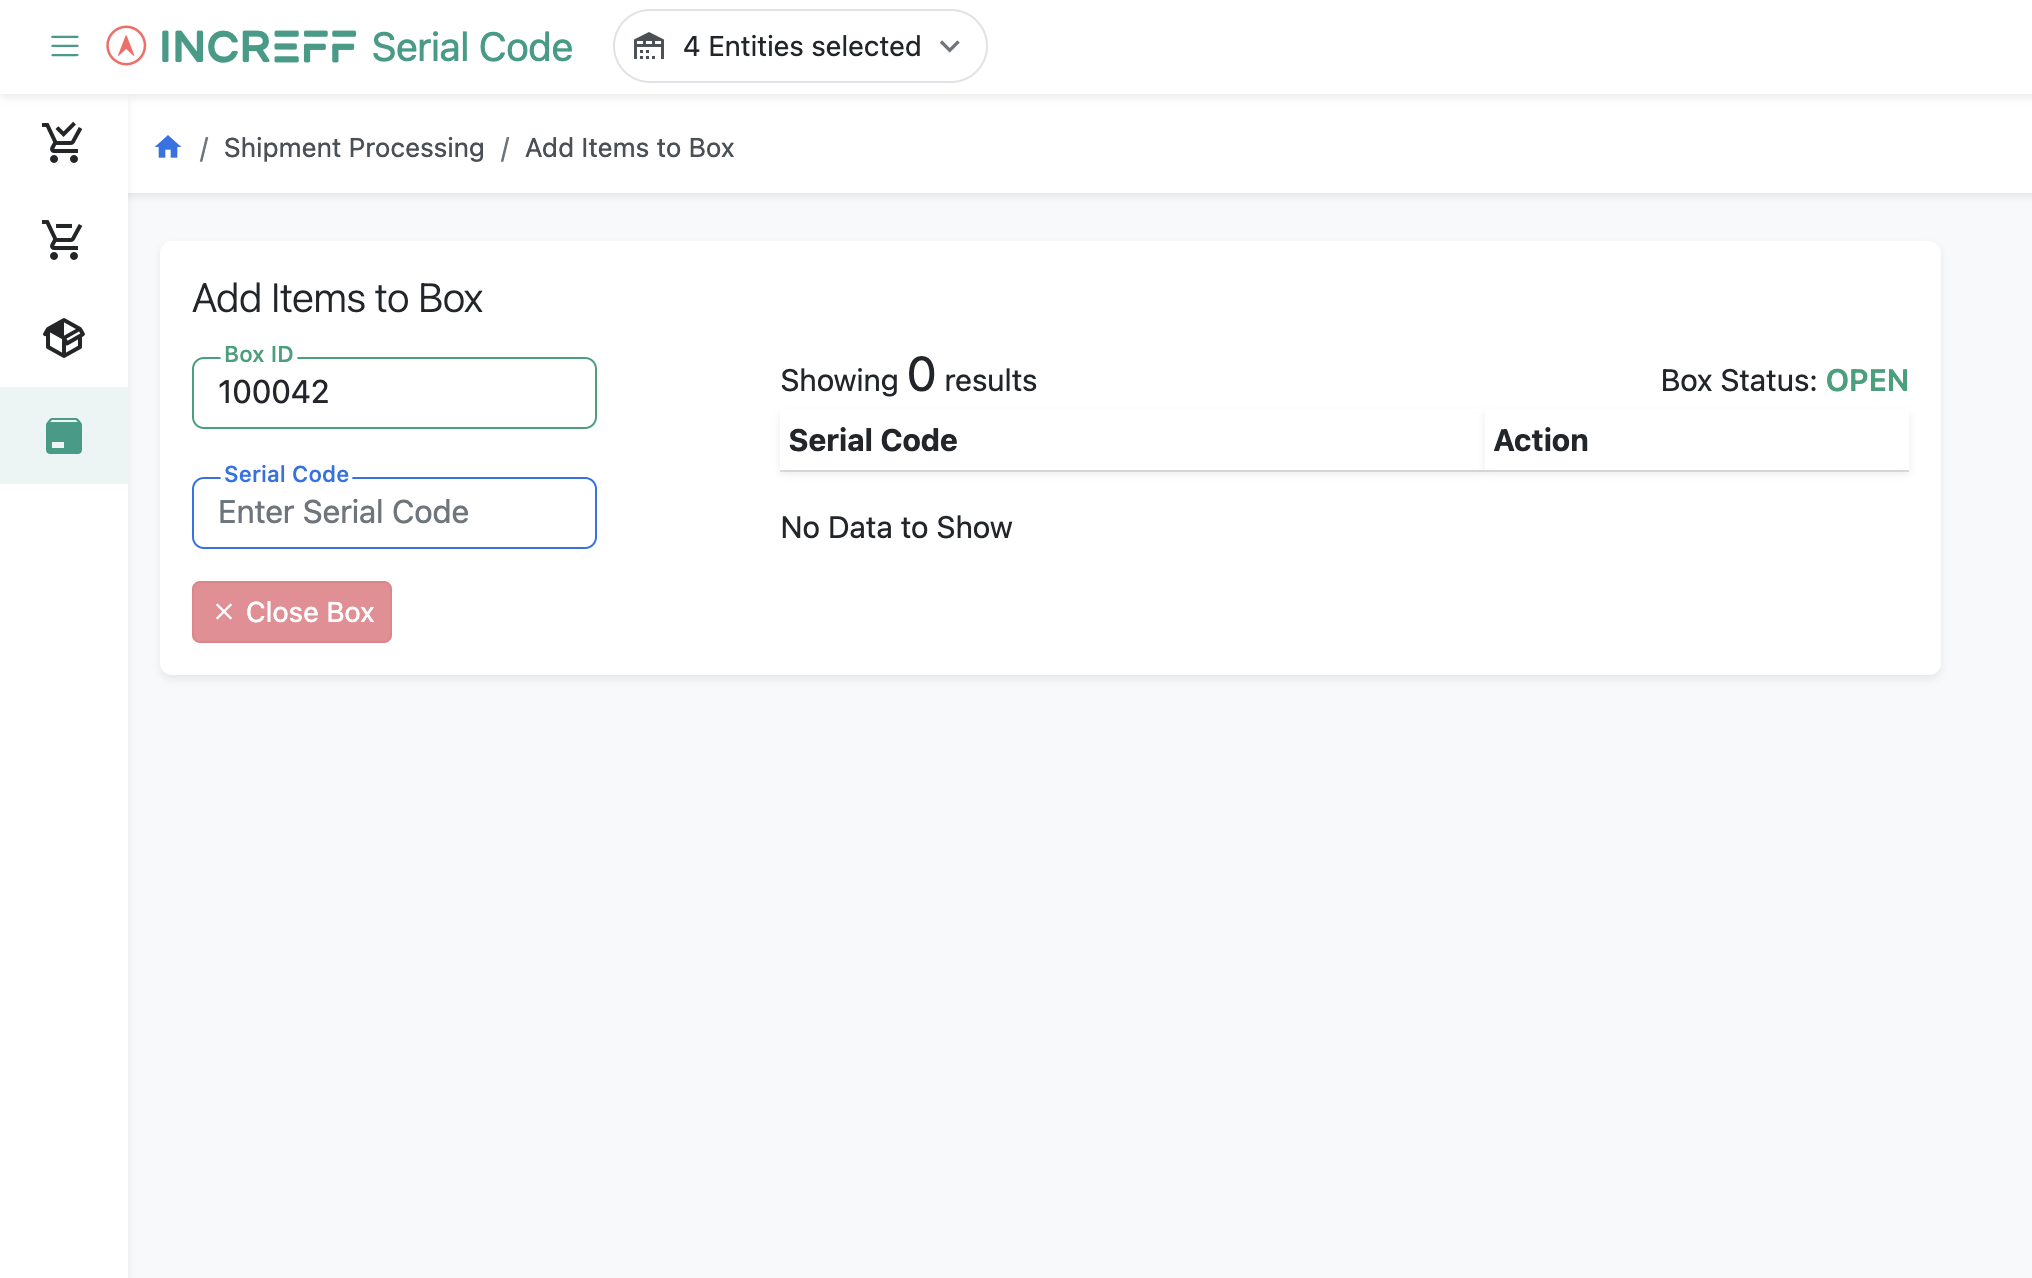Expand the 4 Entities selected dropdown
2032x1278 pixels.
click(800, 46)
